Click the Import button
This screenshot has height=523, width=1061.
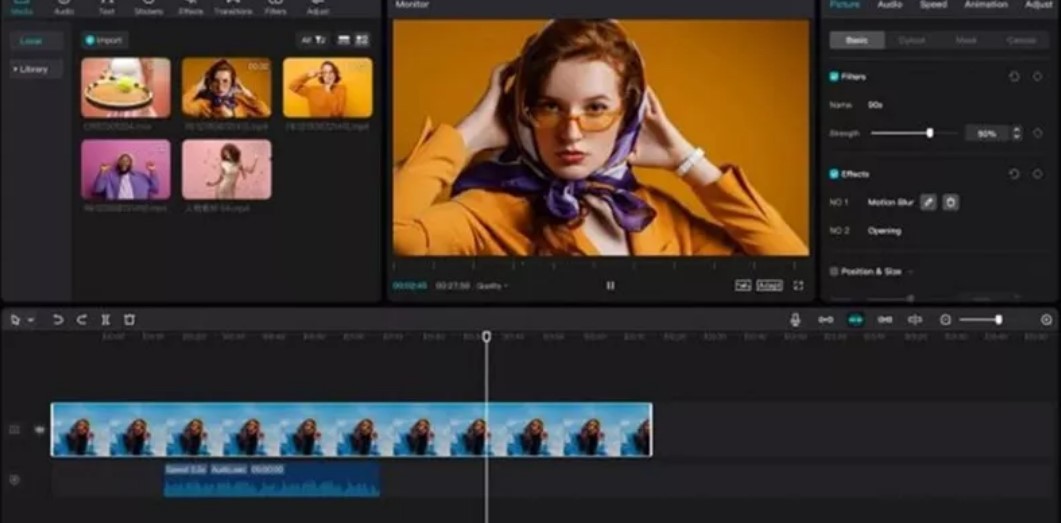pyautogui.click(x=104, y=40)
